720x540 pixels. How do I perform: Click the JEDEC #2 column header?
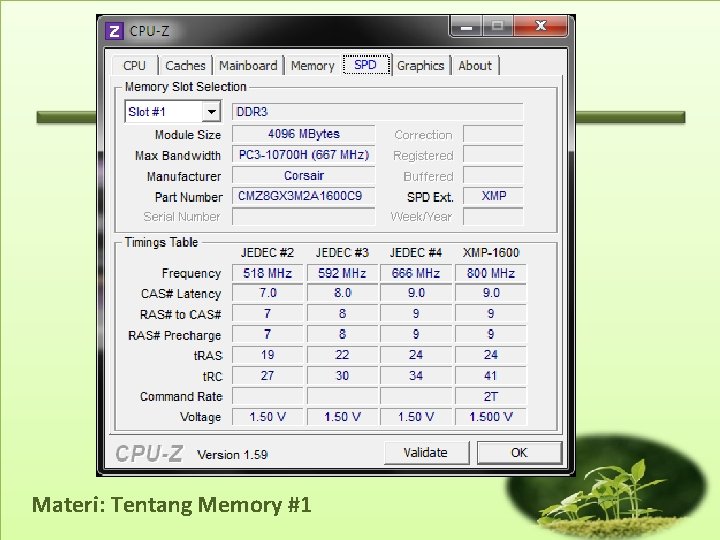pos(267,253)
